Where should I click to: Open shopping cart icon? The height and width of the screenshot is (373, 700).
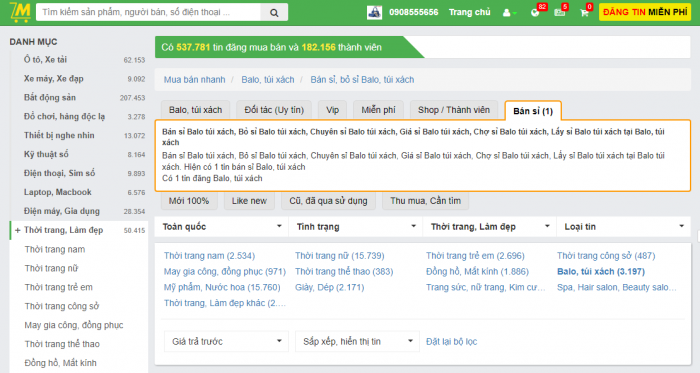[x=585, y=12]
